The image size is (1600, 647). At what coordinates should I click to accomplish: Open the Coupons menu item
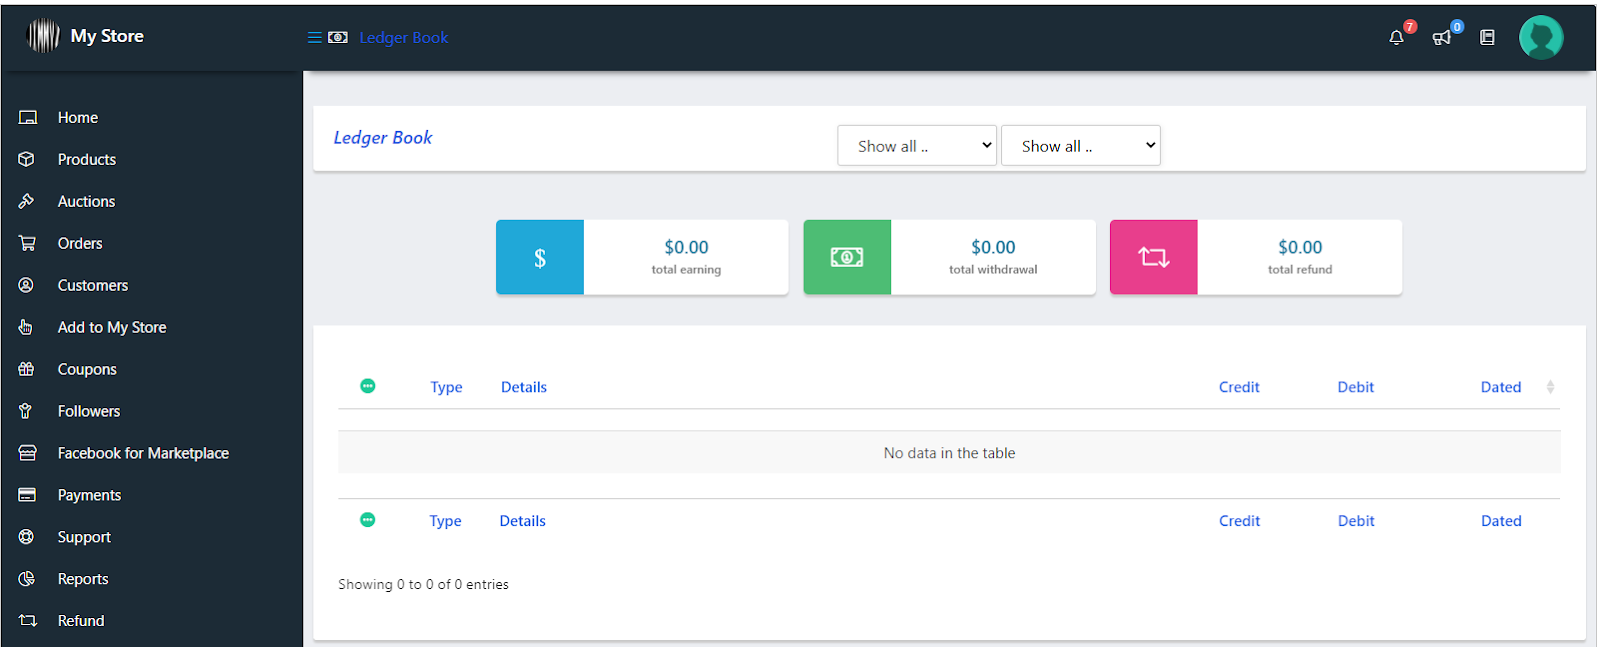click(x=87, y=370)
